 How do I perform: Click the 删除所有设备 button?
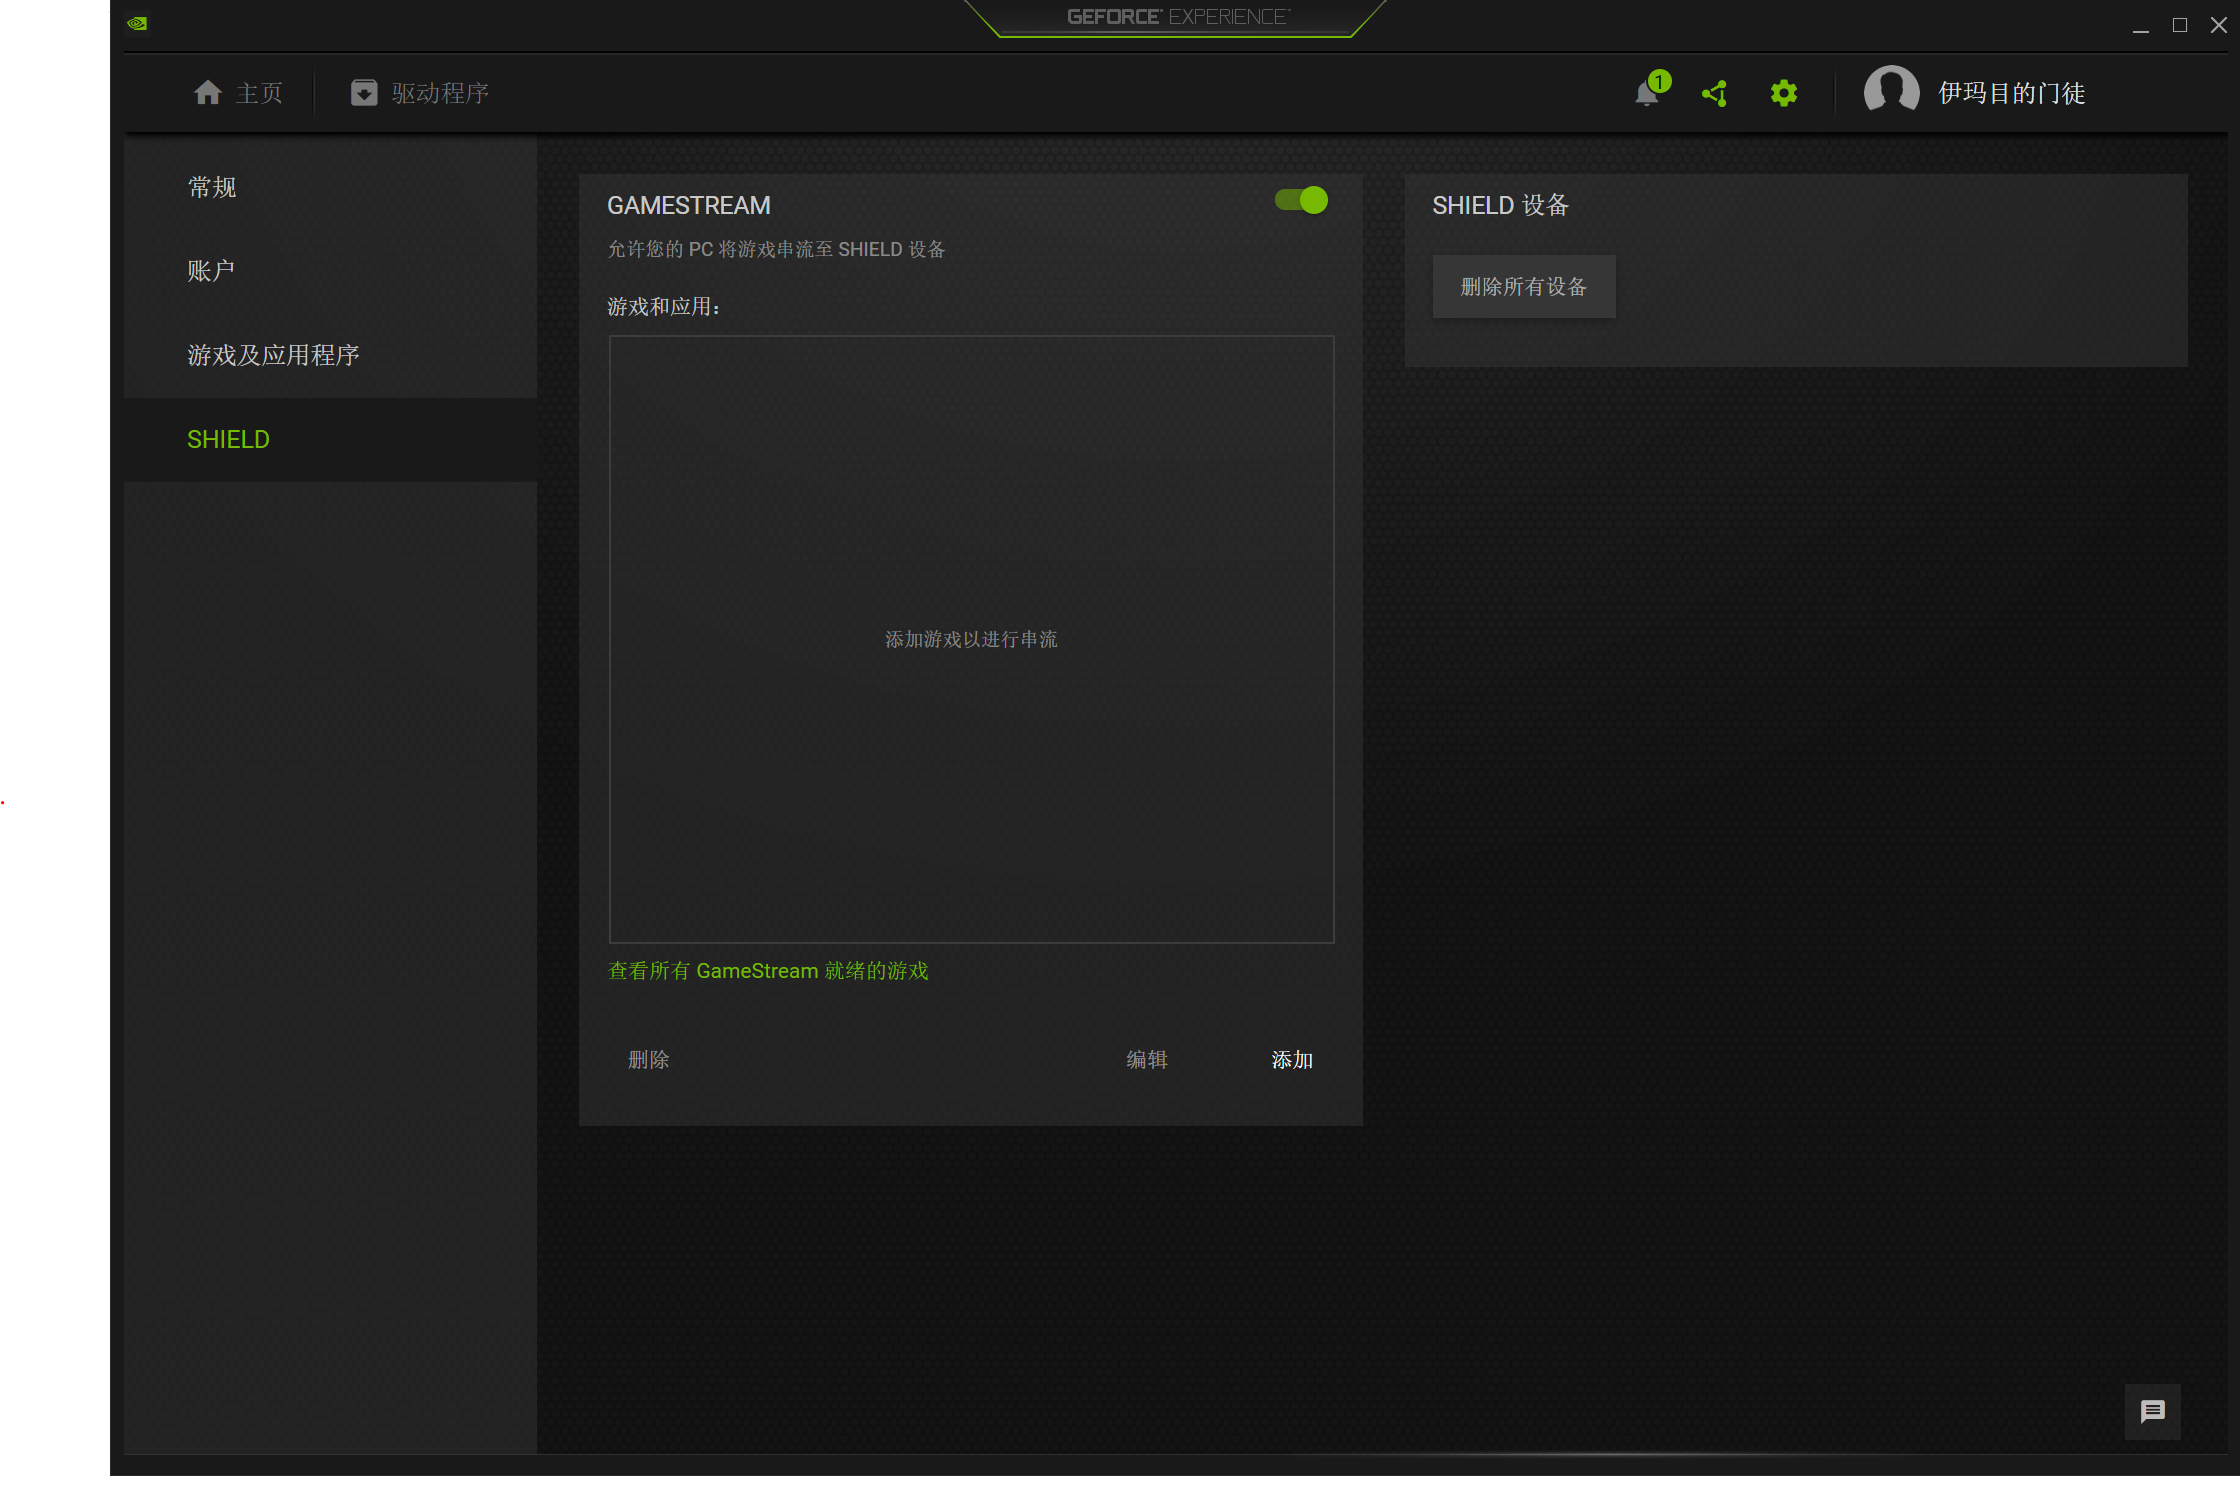1523,287
